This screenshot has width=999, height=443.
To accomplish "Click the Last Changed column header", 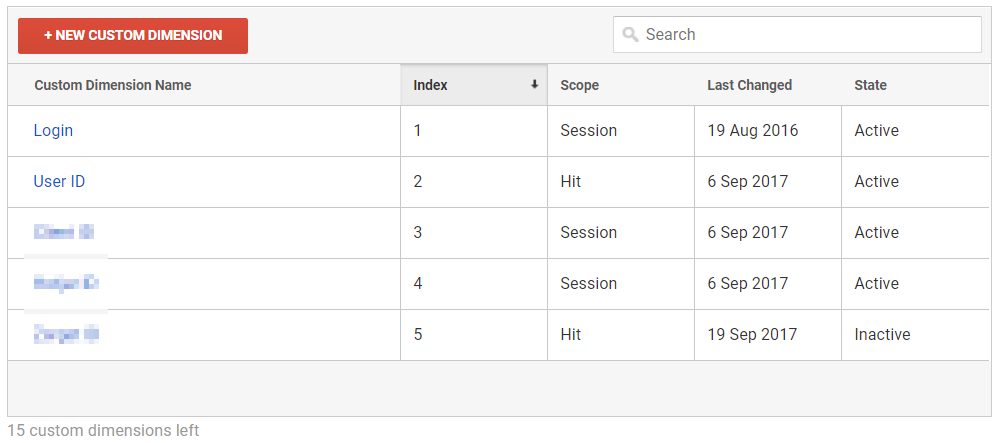I will pyautogui.click(x=749, y=85).
